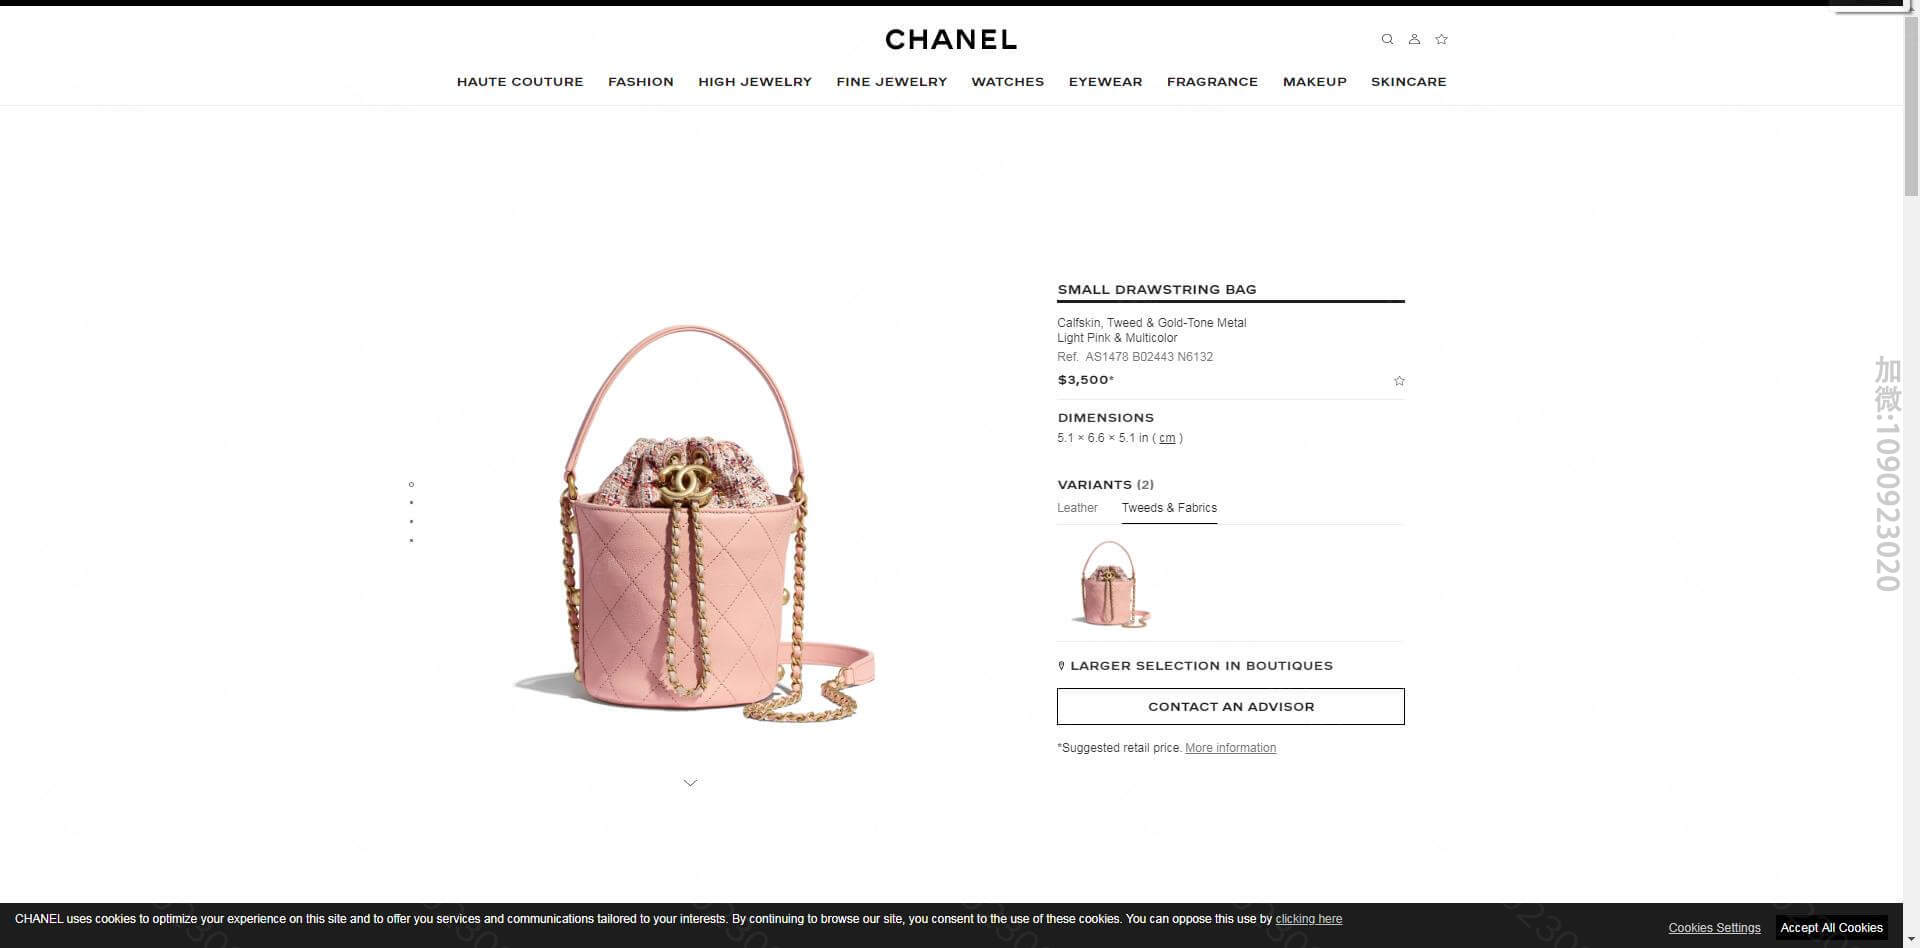Open Cookies Settings link
The width and height of the screenshot is (1920, 948).
coord(1714,928)
